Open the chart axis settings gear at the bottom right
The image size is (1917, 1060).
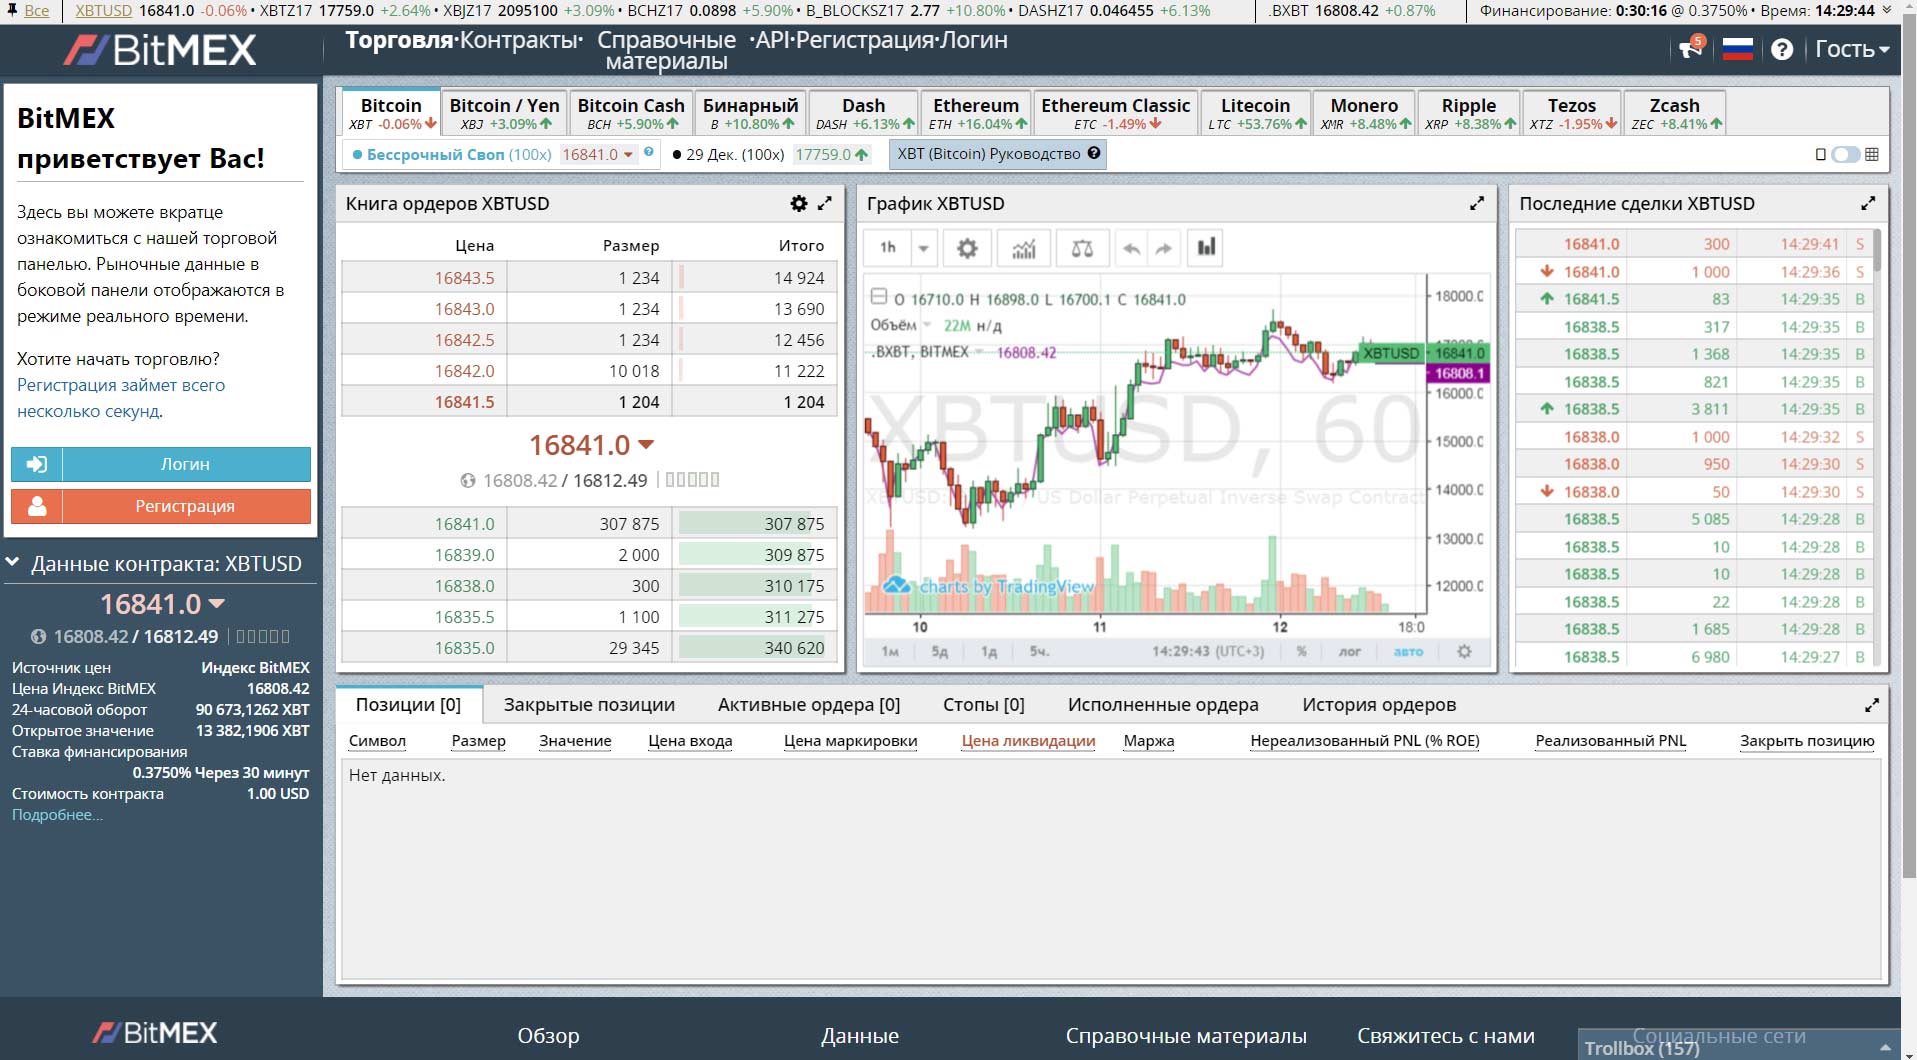[1464, 651]
